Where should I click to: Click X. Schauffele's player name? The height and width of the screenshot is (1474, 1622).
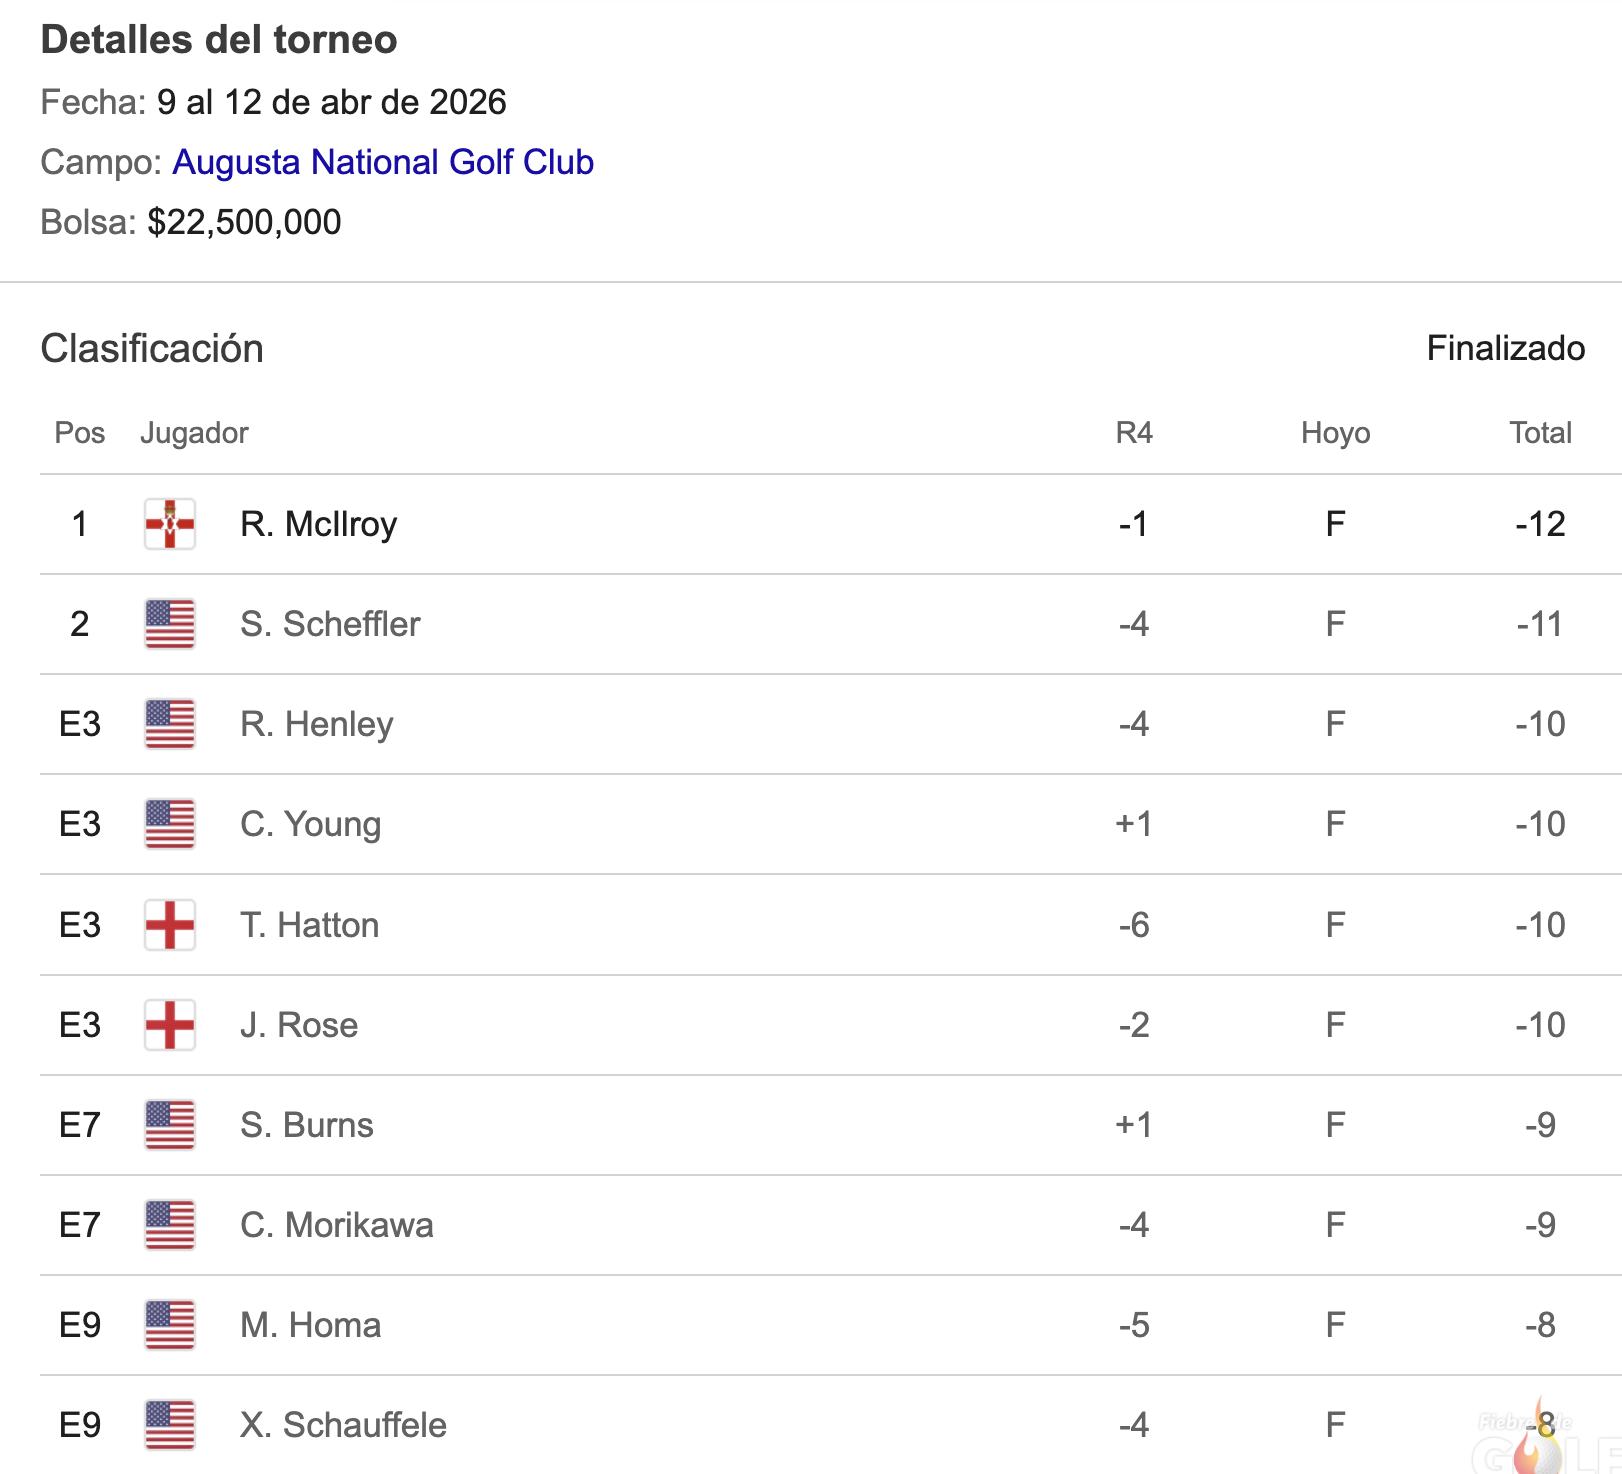pyautogui.click(x=343, y=1425)
